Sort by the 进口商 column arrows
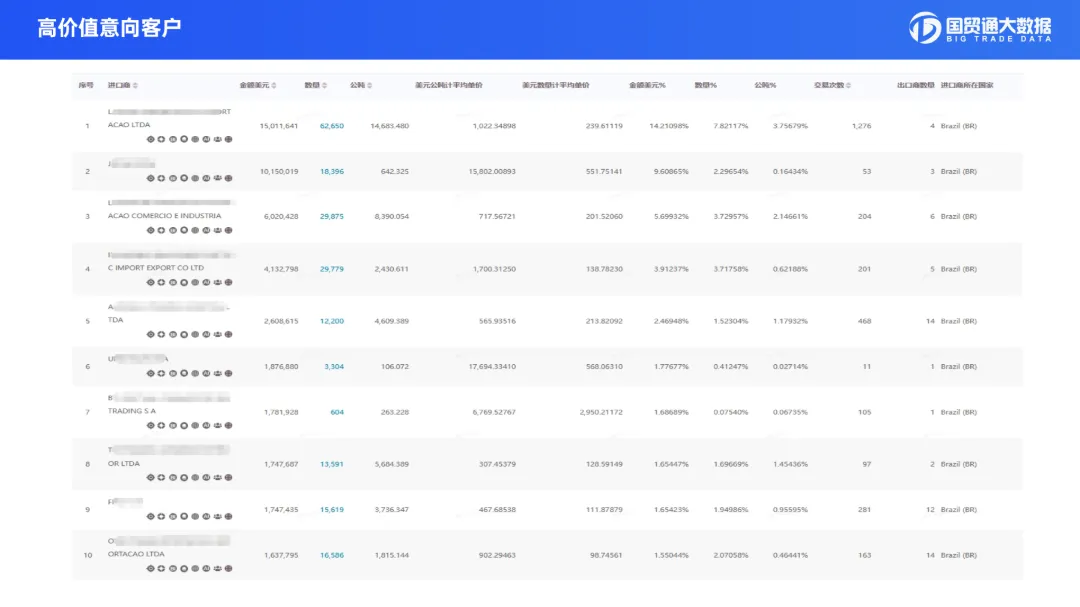Screen dimensions: 1080x607 click(135, 85)
